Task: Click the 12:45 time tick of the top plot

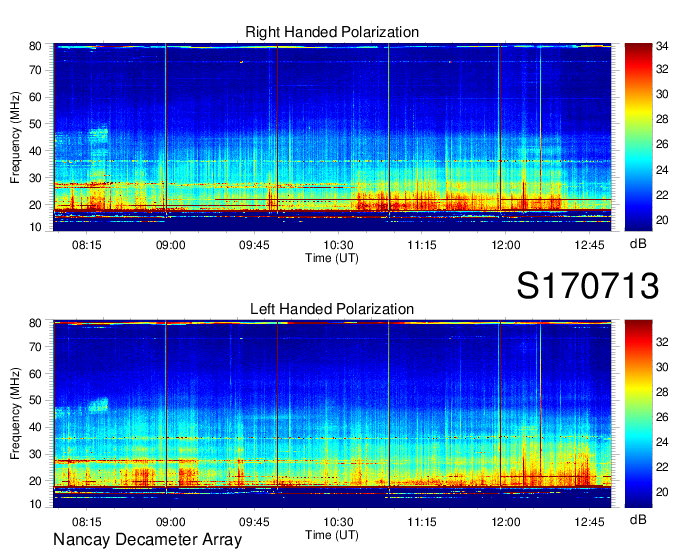Action: [589, 245]
